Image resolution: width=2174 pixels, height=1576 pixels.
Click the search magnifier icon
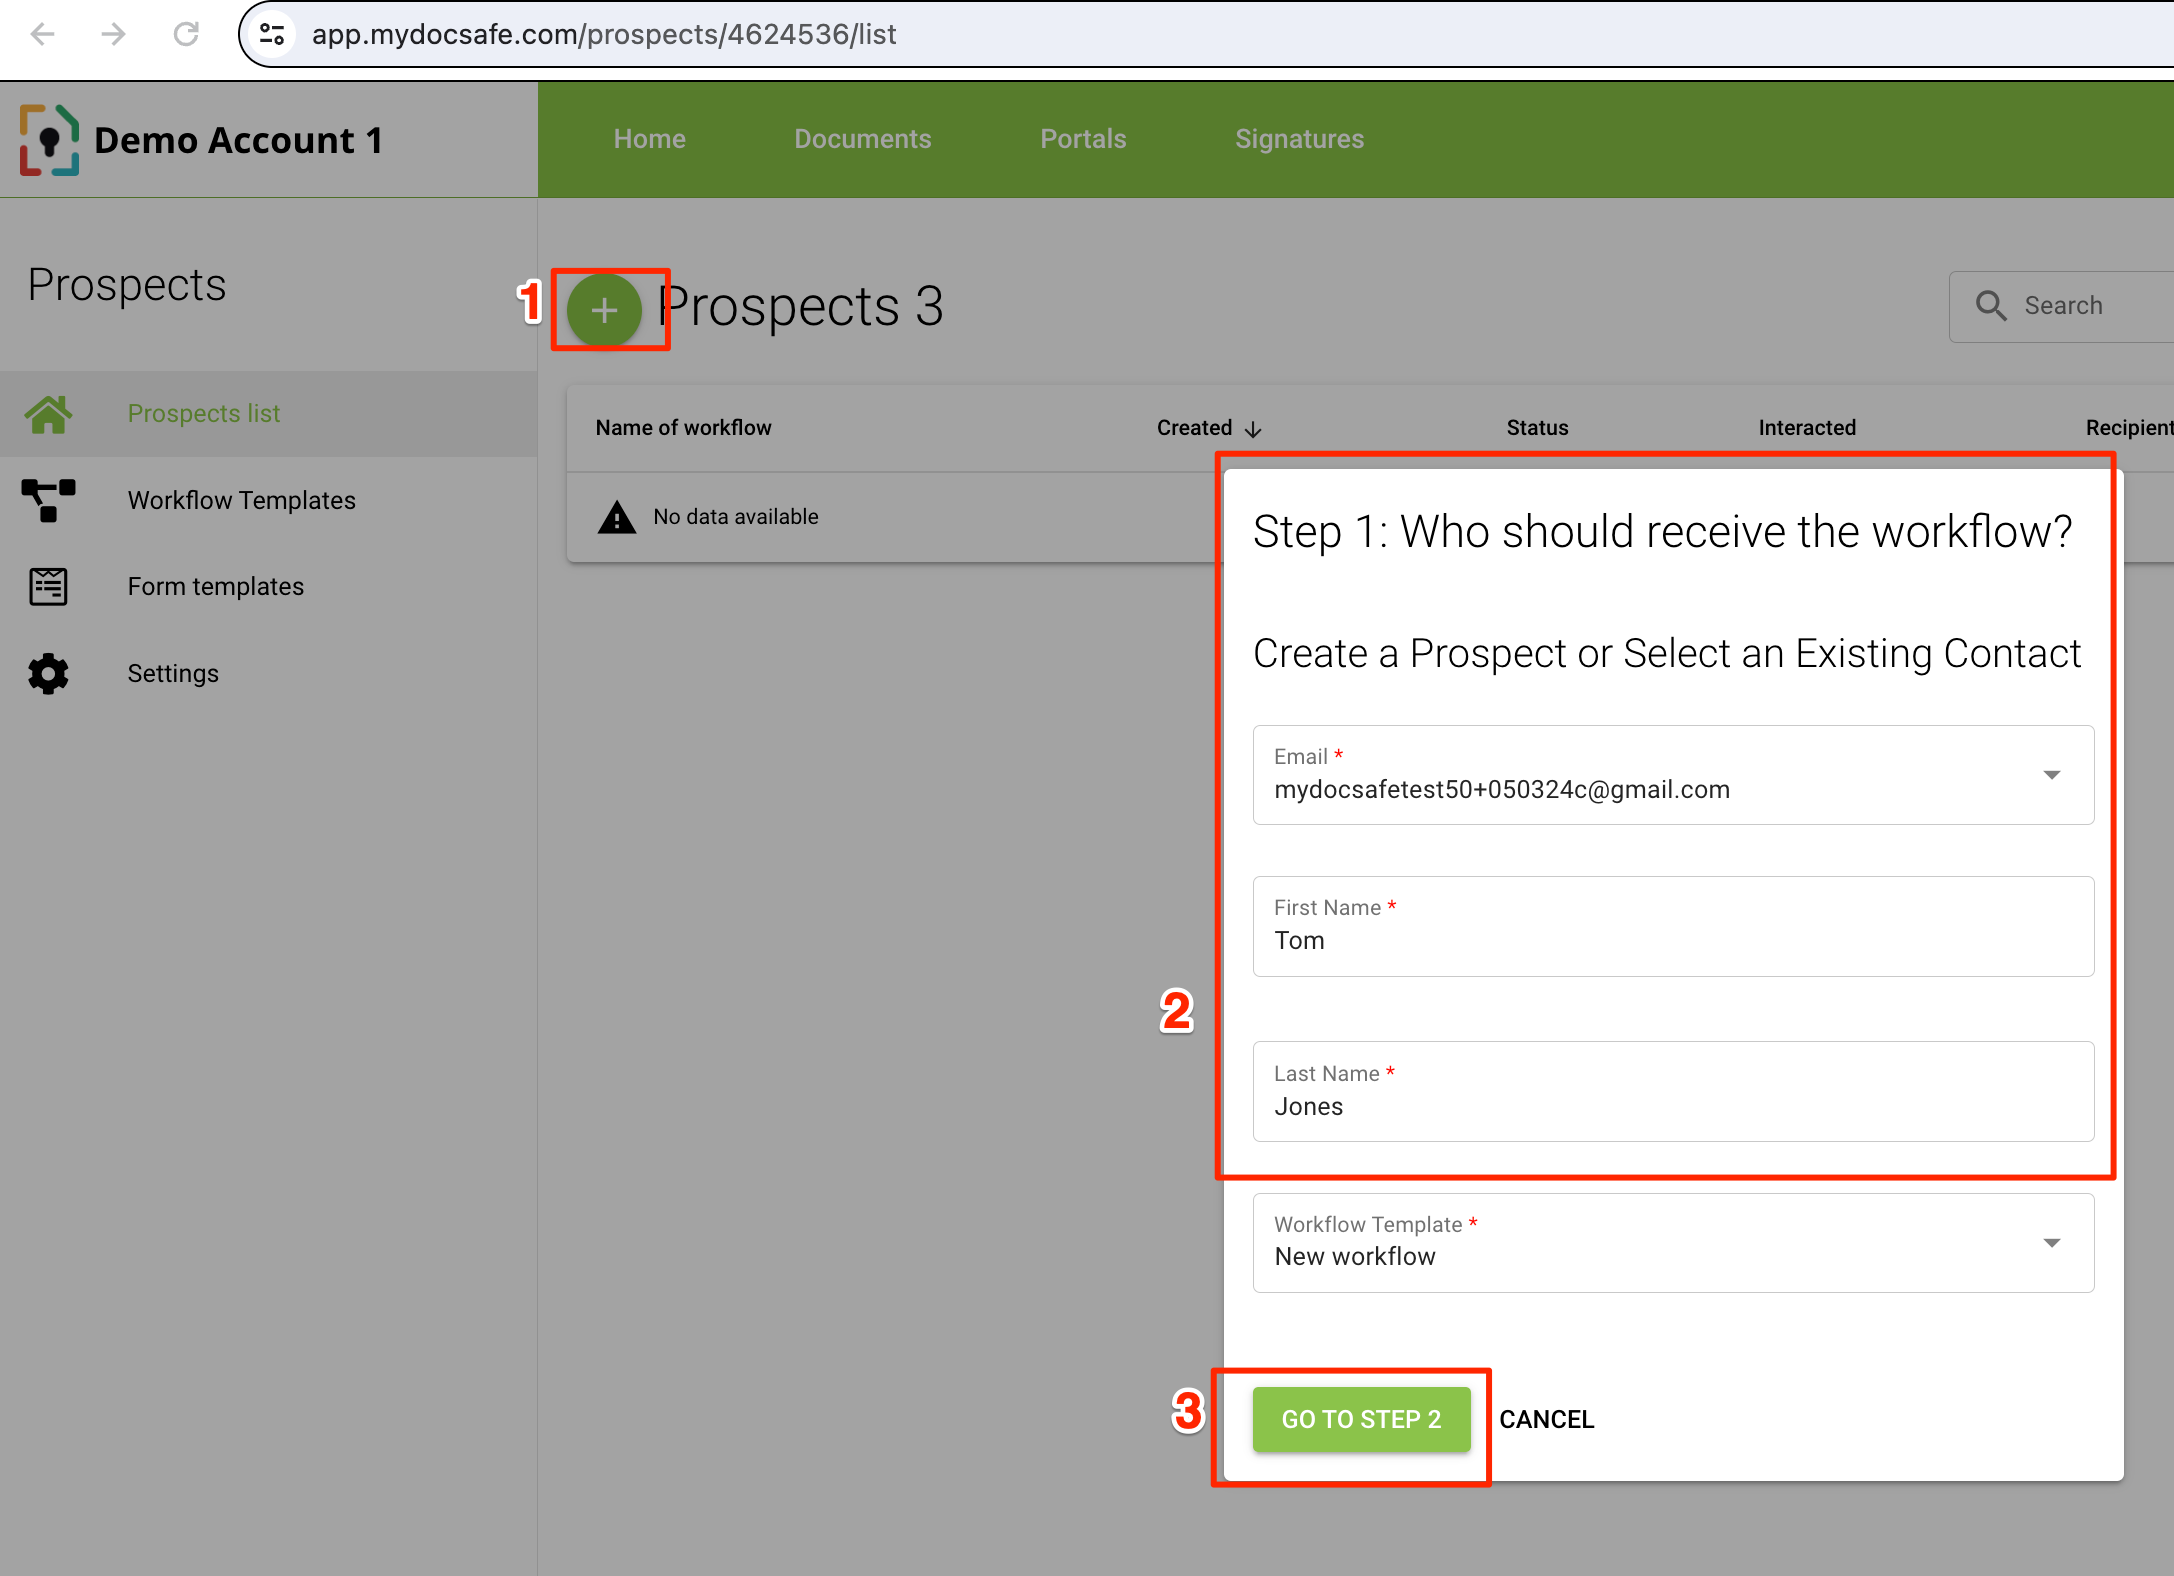[1991, 306]
